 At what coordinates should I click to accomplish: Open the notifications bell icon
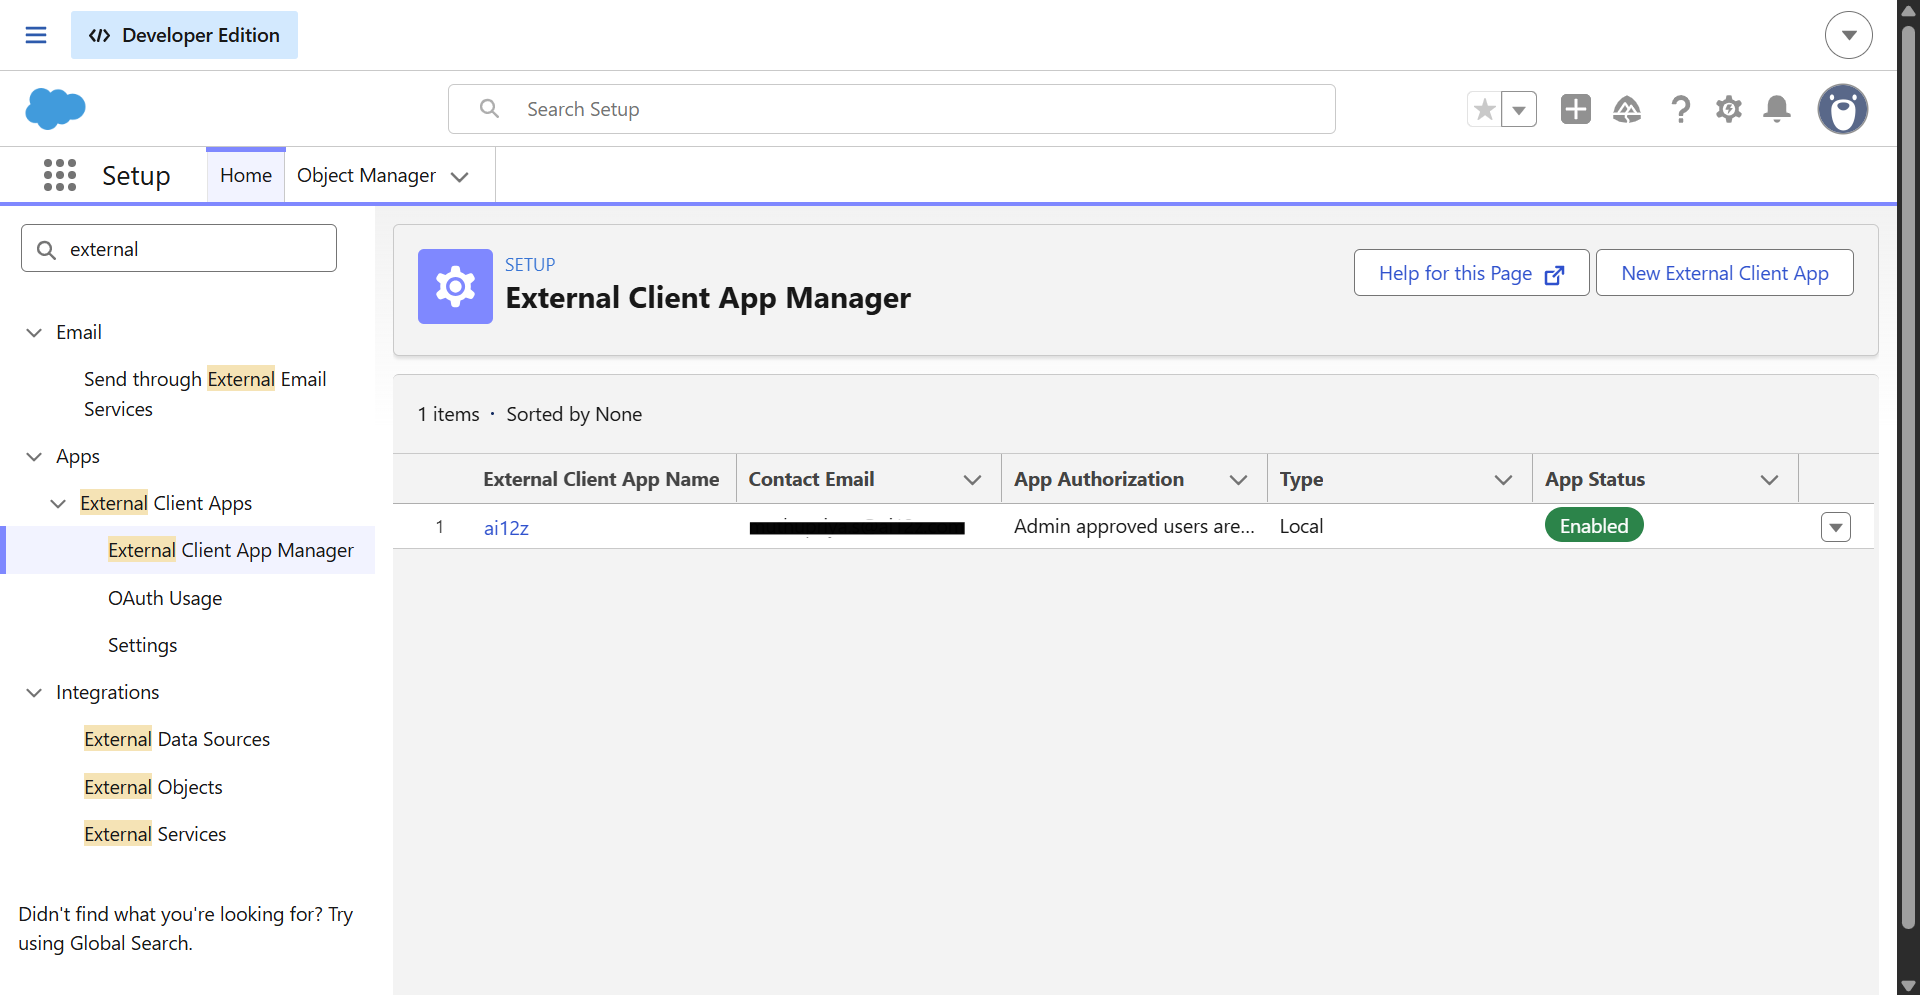coord(1777,109)
